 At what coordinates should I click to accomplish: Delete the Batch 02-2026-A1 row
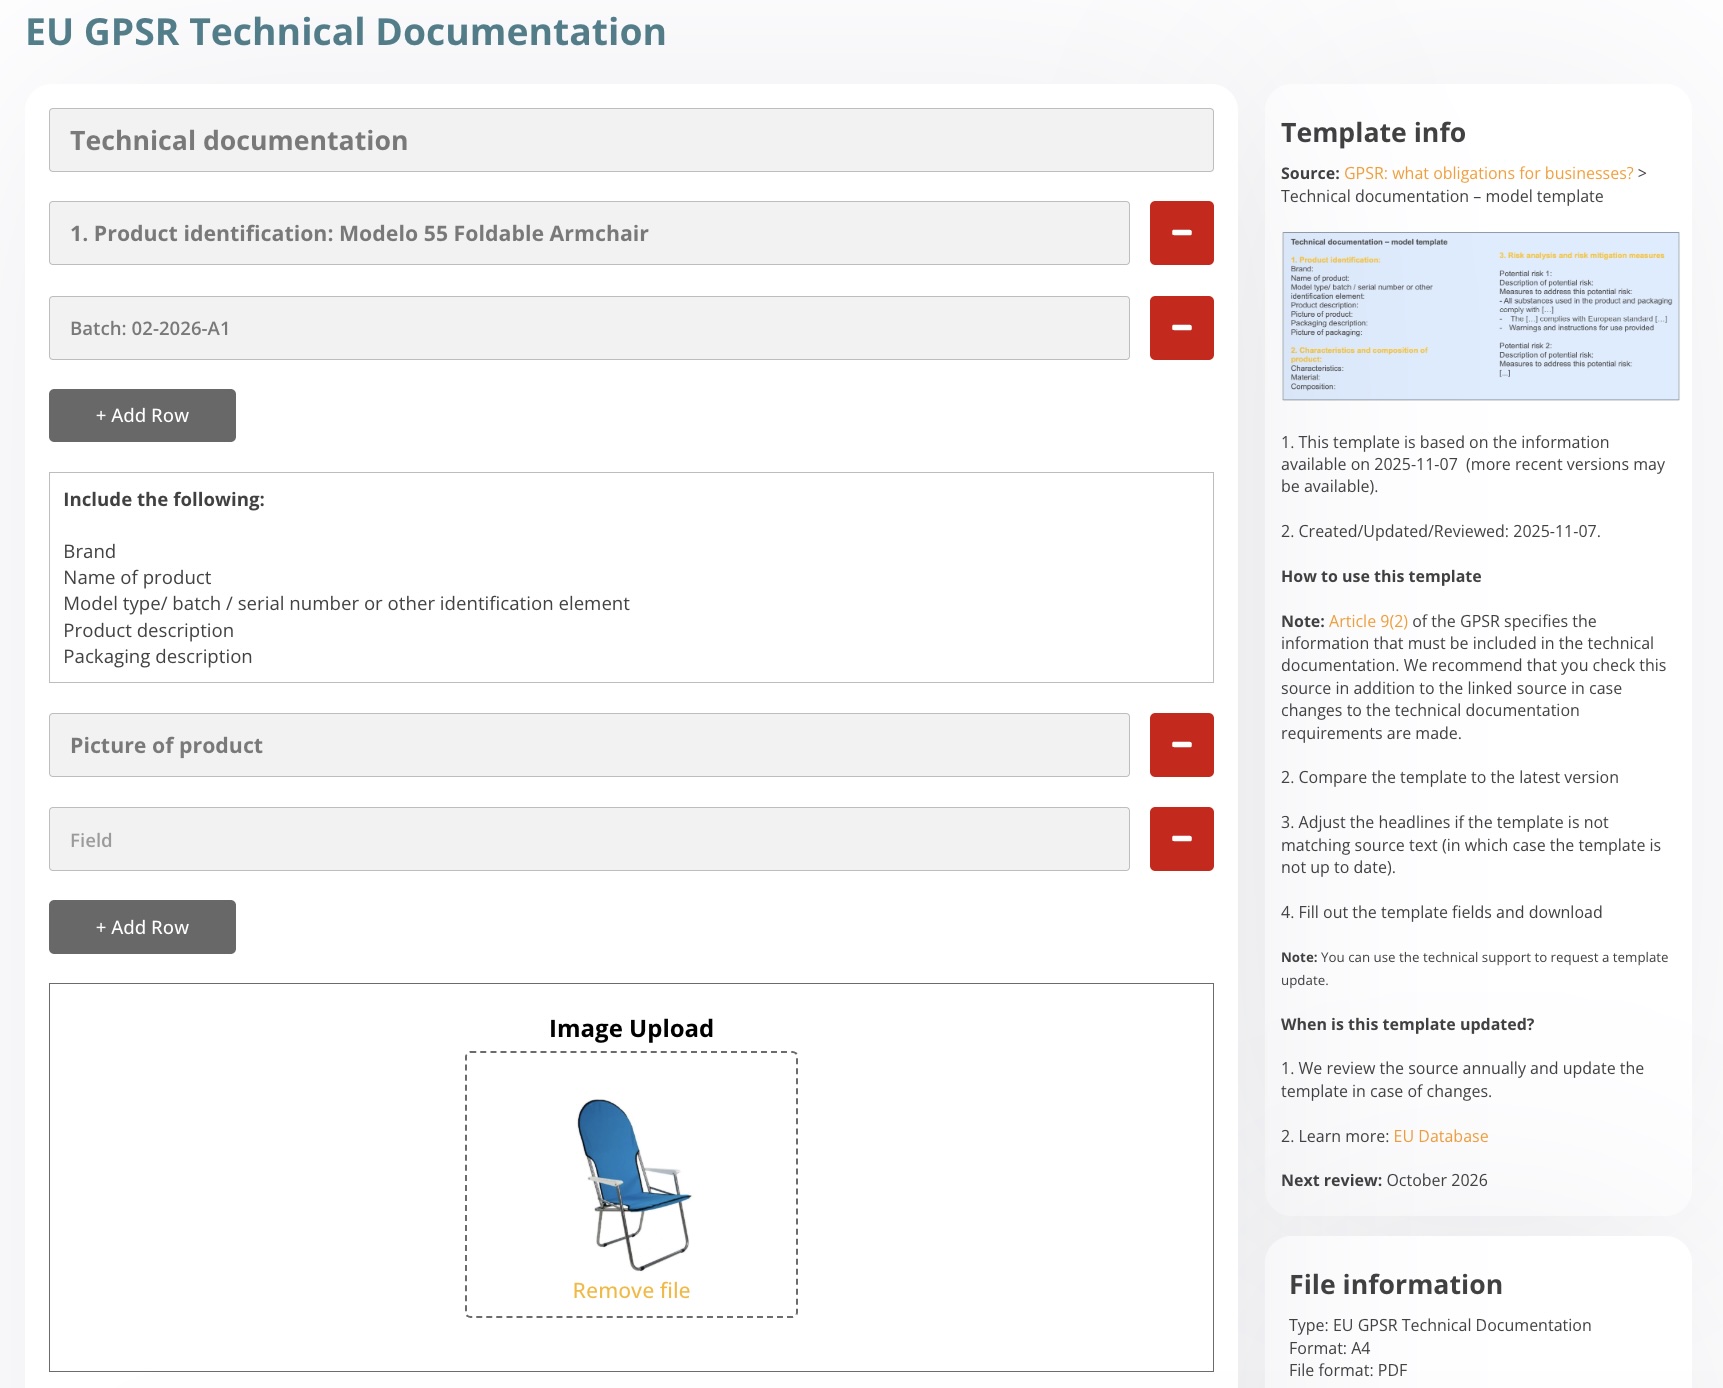(x=1181, y=328)
